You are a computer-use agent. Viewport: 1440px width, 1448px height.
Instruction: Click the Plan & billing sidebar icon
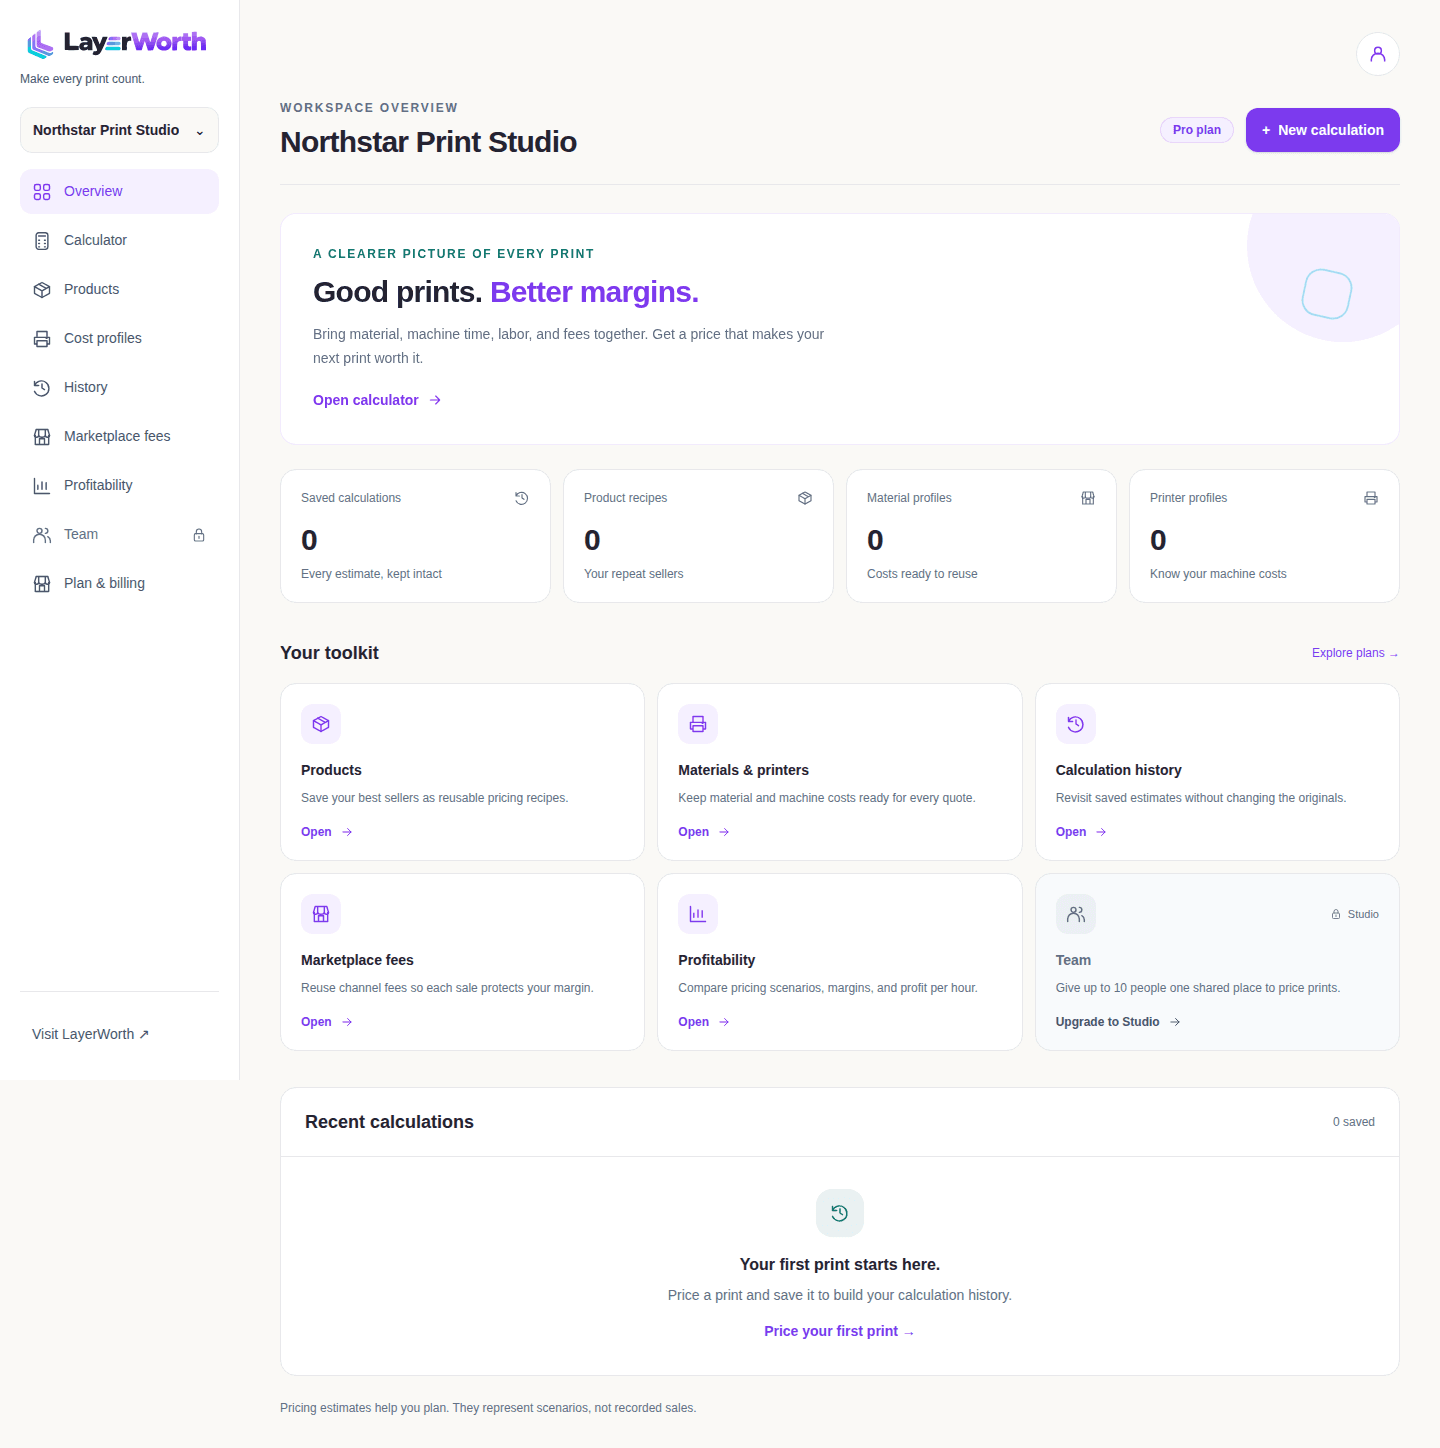42,584
